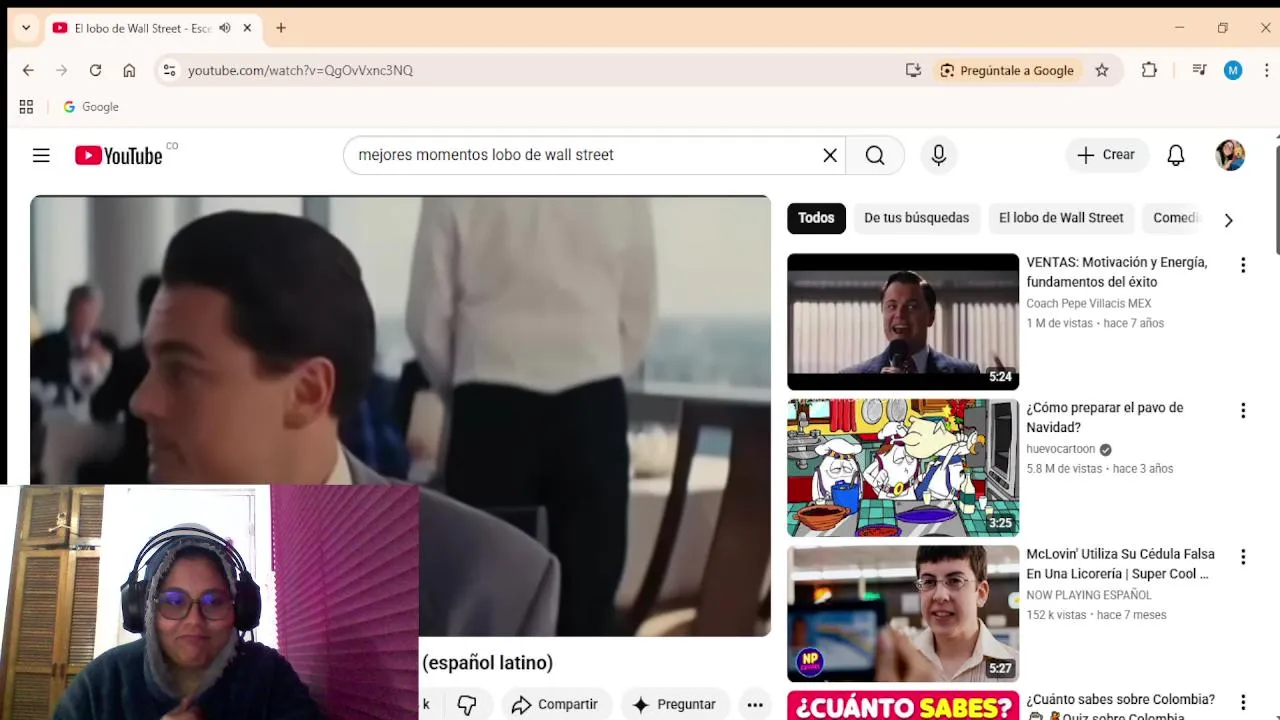
Task: Bookmark this page with the star
Action: (1102, 70)
